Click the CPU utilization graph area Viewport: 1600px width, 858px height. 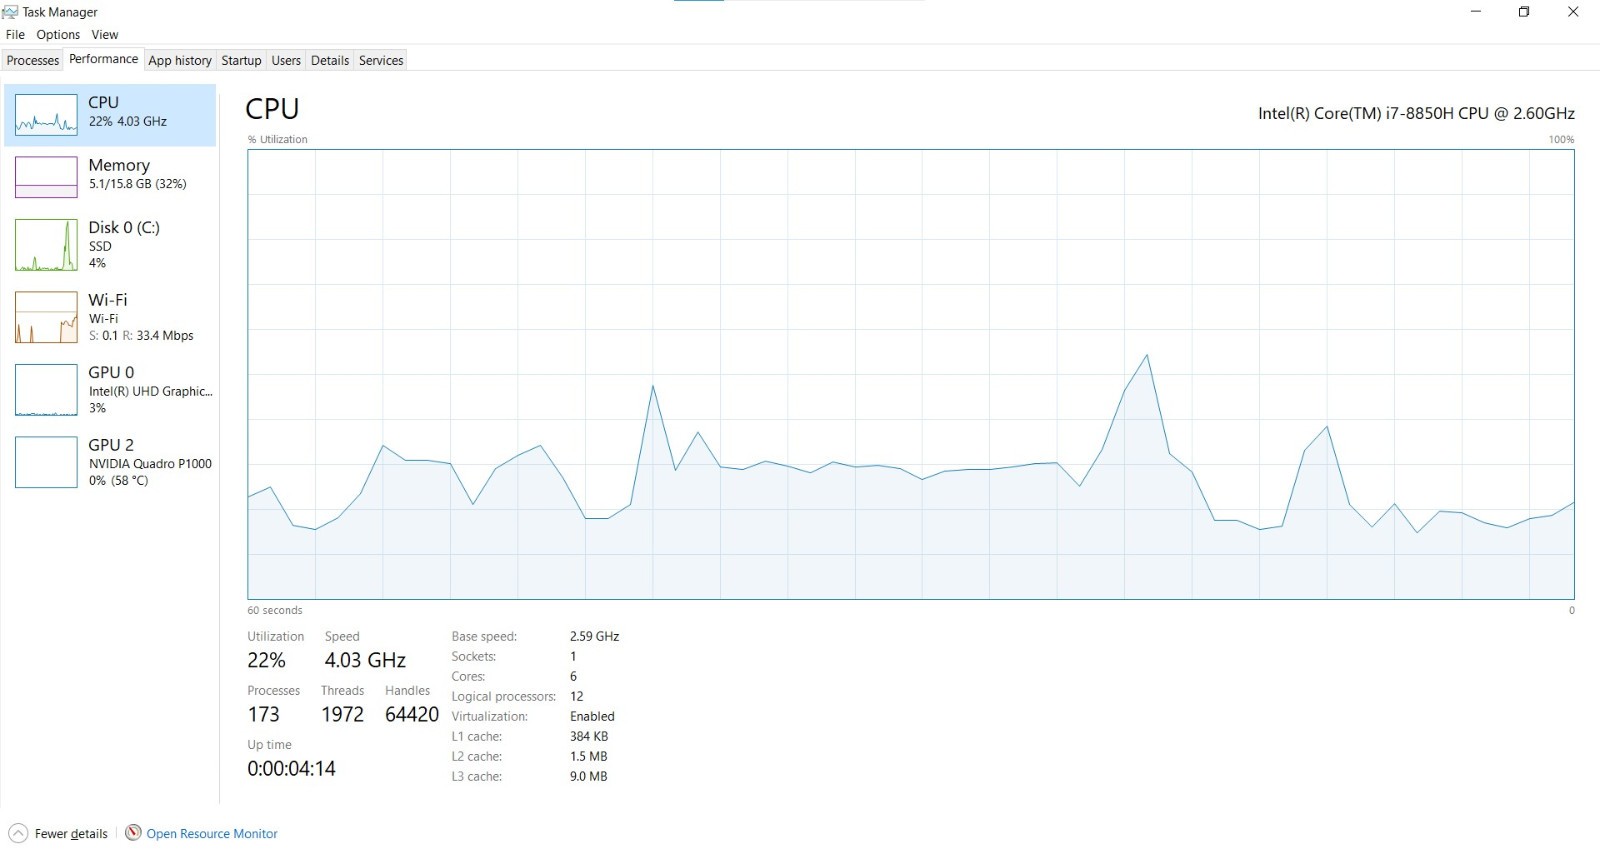pyautogui.click(x=911, y=375)
